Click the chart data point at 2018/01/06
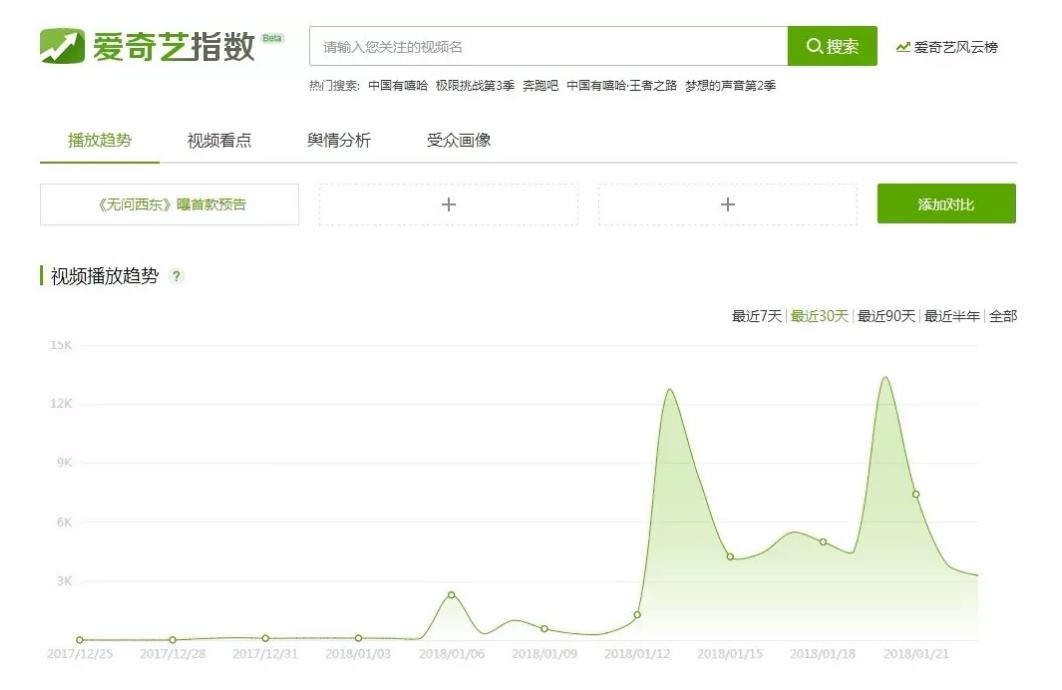Screen dimensions: 1062x690 pos(451,595)
